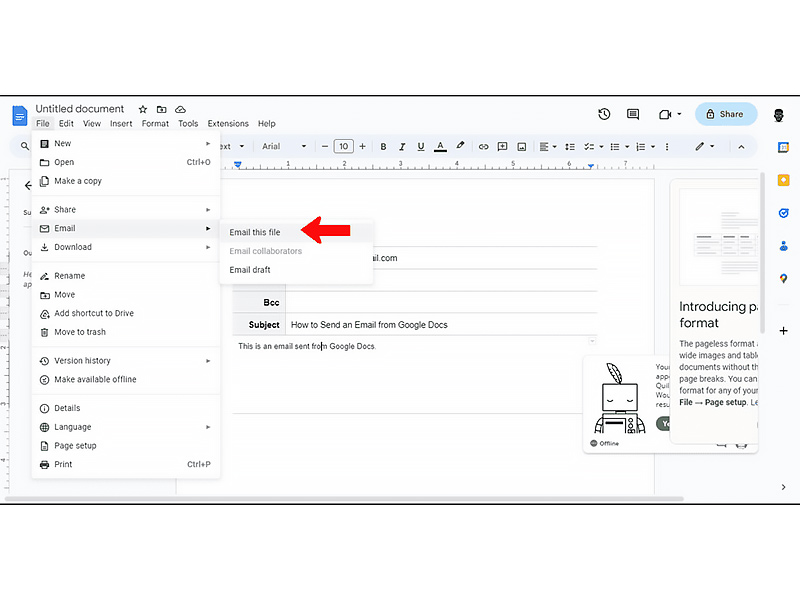Start a meeting with camera icon

[665, 114]
